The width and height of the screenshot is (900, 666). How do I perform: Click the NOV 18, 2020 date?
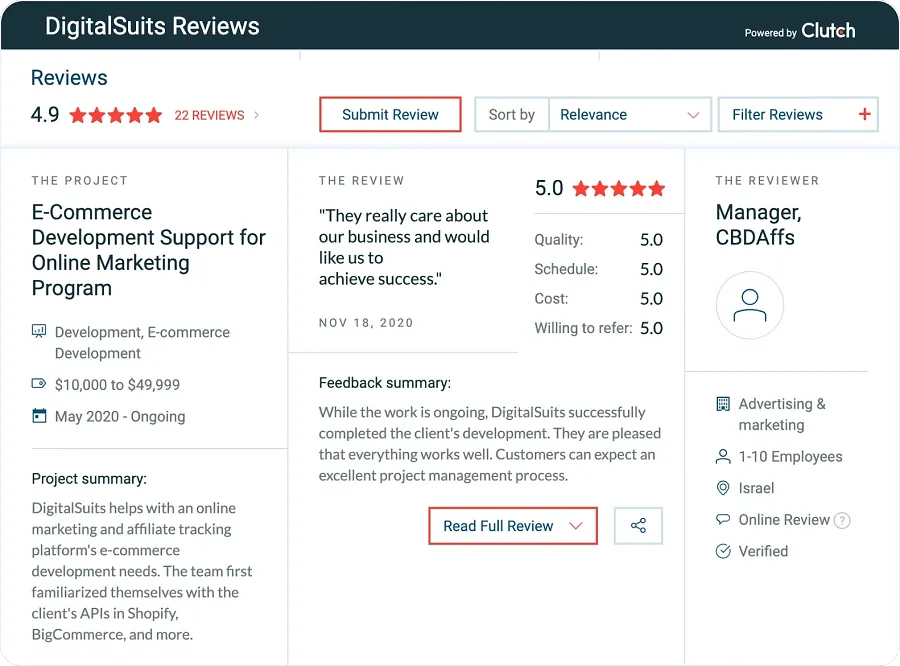[x=366, y=323]
